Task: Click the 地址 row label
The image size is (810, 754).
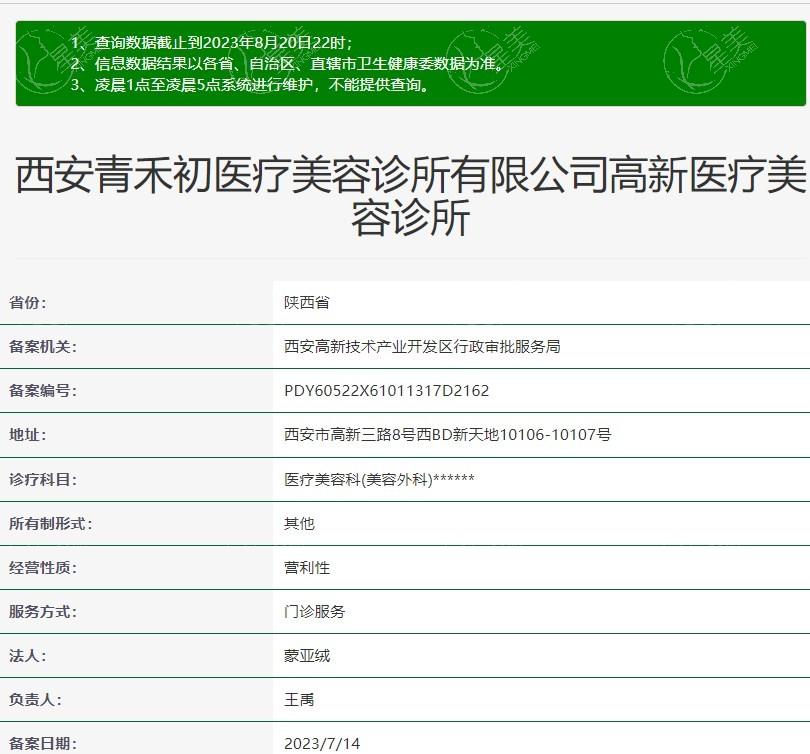Action: [x=28, y=435]
